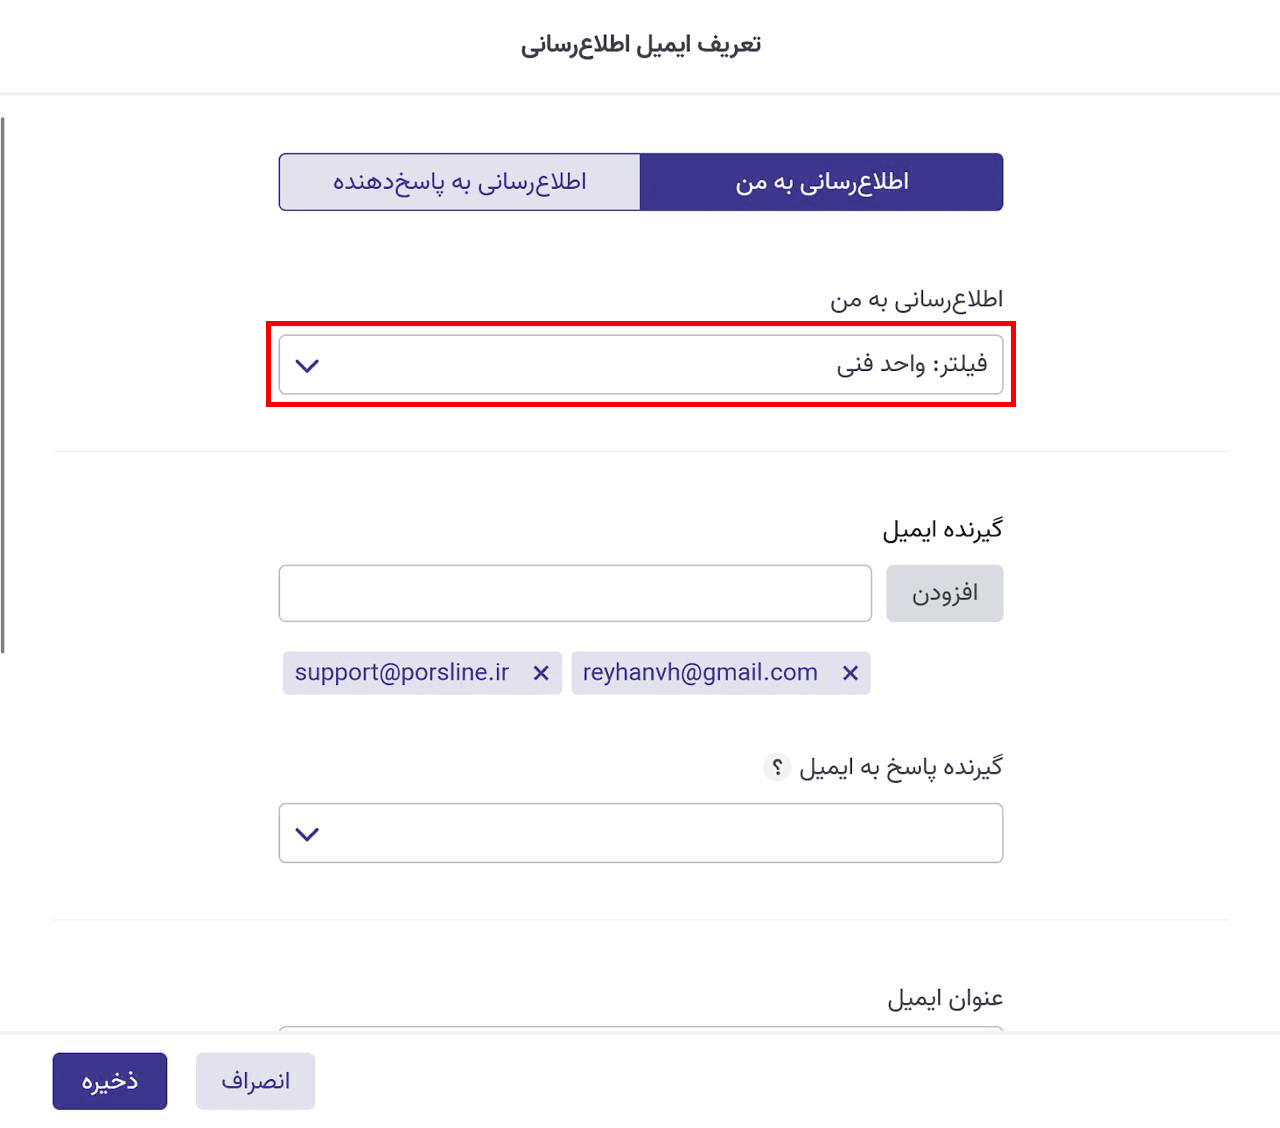Click the vertical scrollbar of the dialog
1280x1128 pixels.
coord(3,385)
